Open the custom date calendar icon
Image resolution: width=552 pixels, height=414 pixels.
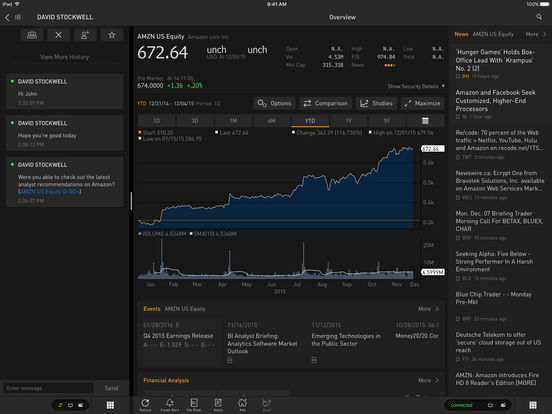coord(425,121)
